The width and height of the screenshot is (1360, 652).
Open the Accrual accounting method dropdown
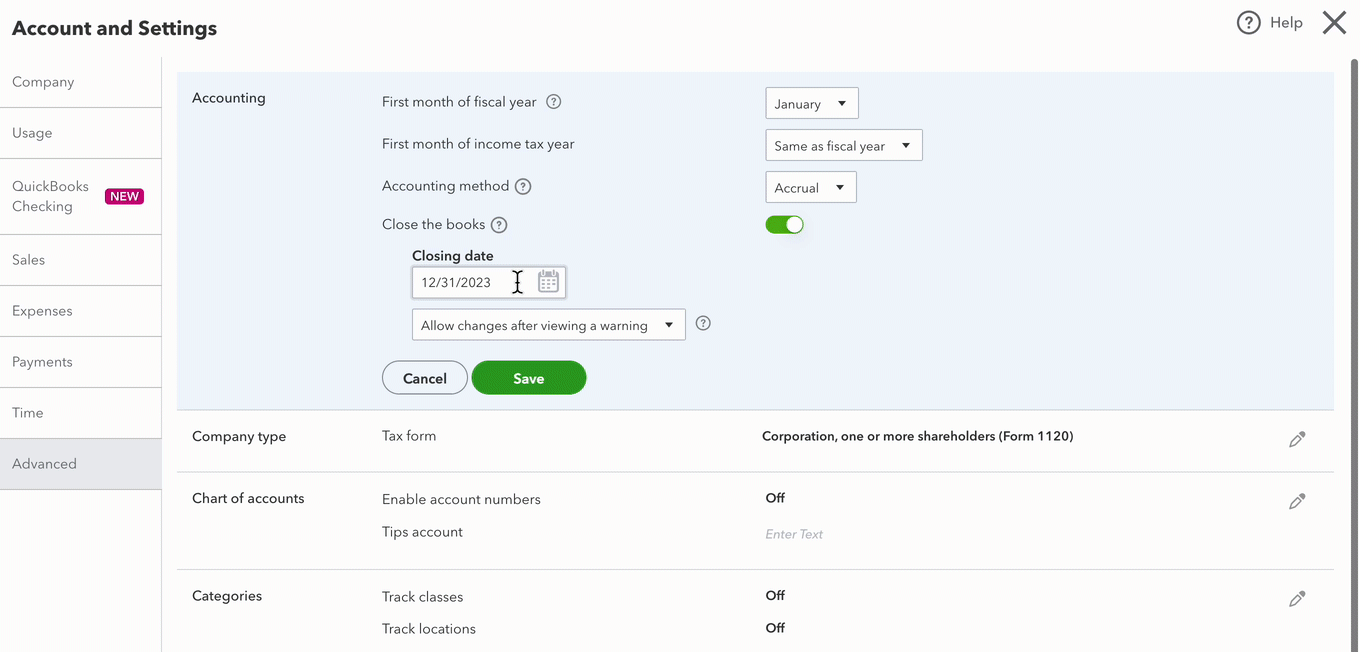810,188
